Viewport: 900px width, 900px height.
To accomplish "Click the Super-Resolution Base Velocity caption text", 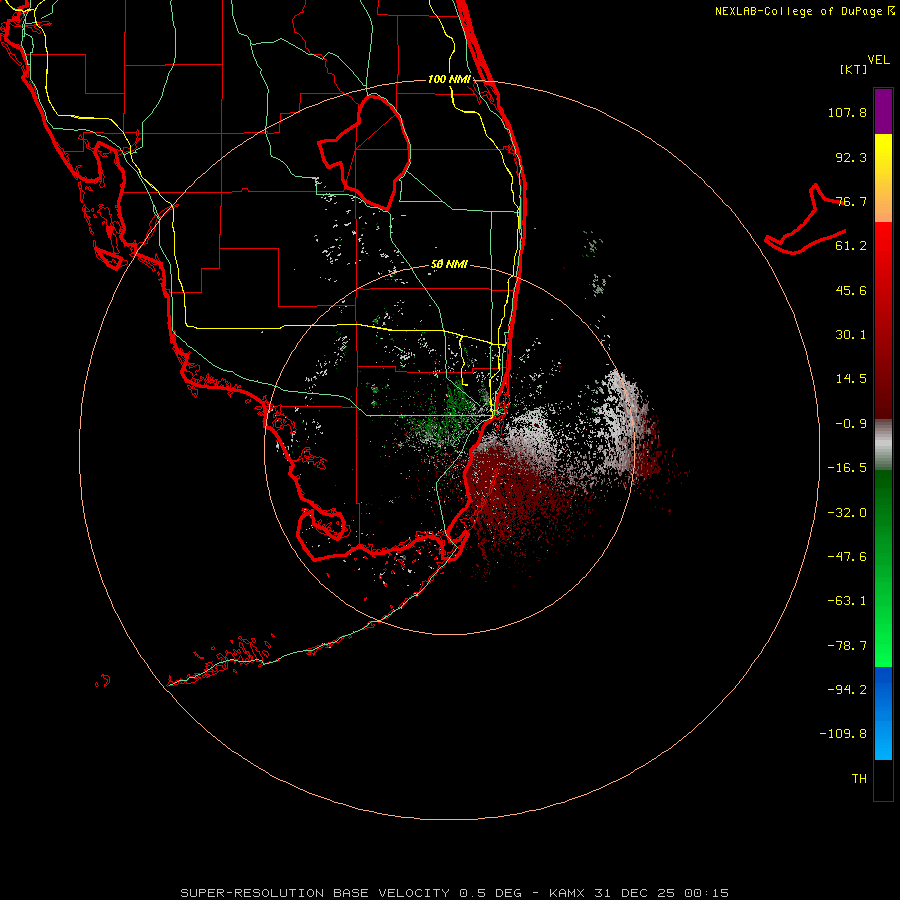I will (x=454, y=893).
